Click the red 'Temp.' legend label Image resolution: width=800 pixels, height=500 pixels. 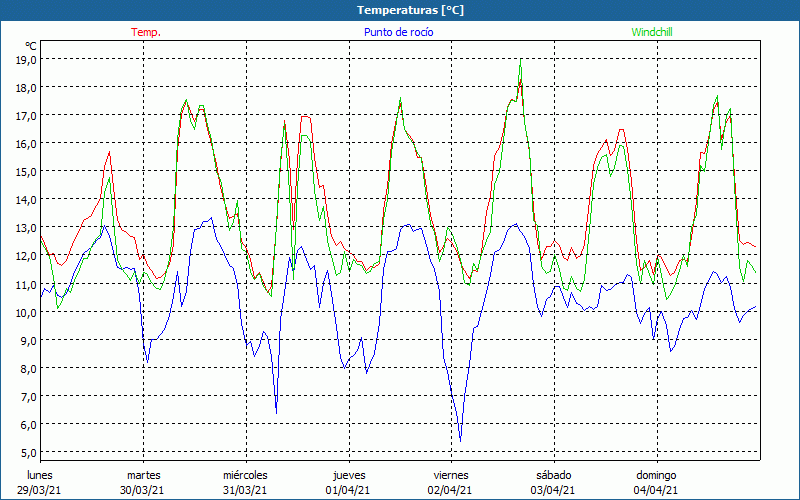click(146, 32)
